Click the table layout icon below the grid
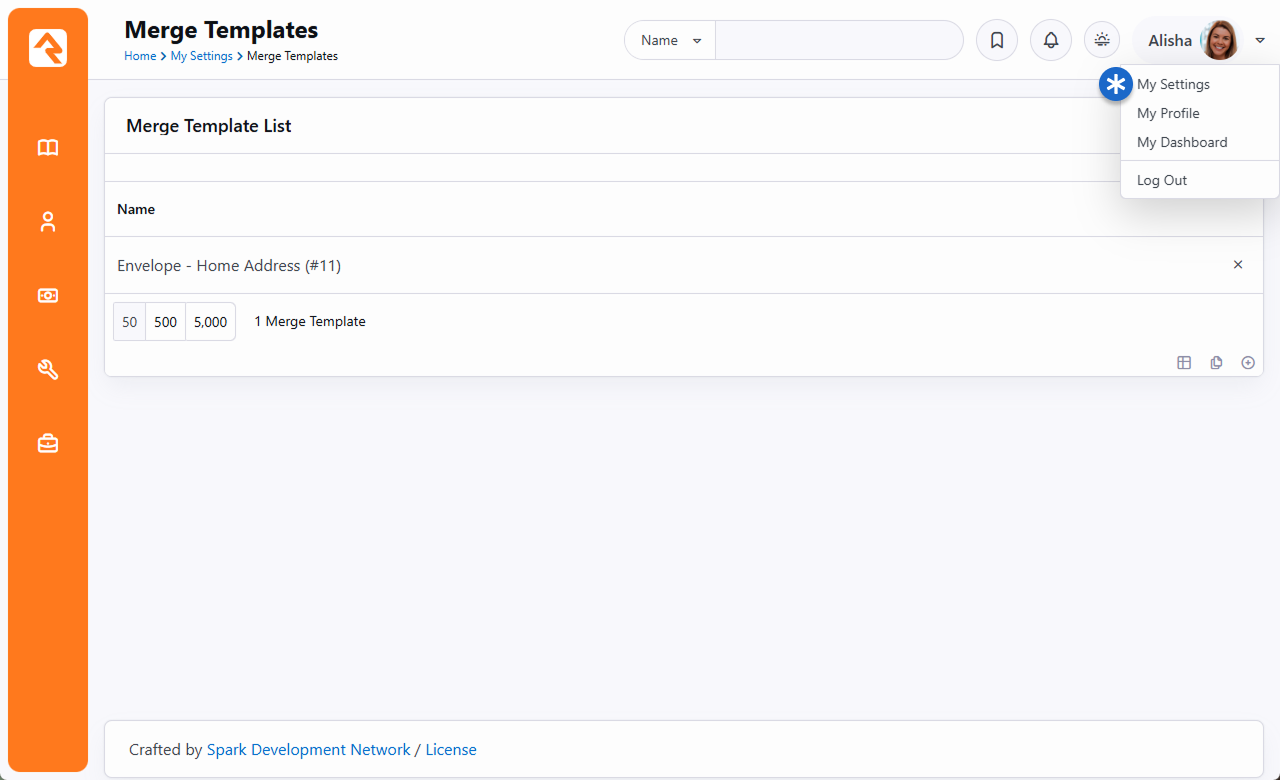1280x780 pixels. pos(1184,363)
